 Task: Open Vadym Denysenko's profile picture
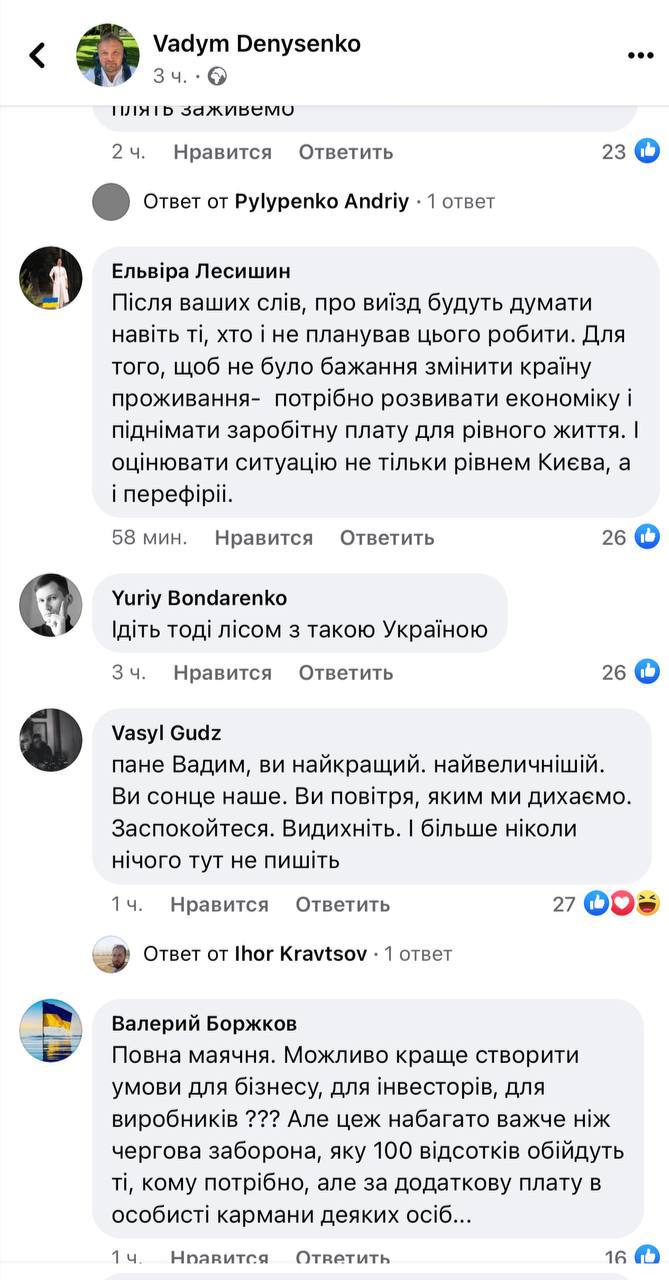[x=107, y=55]
